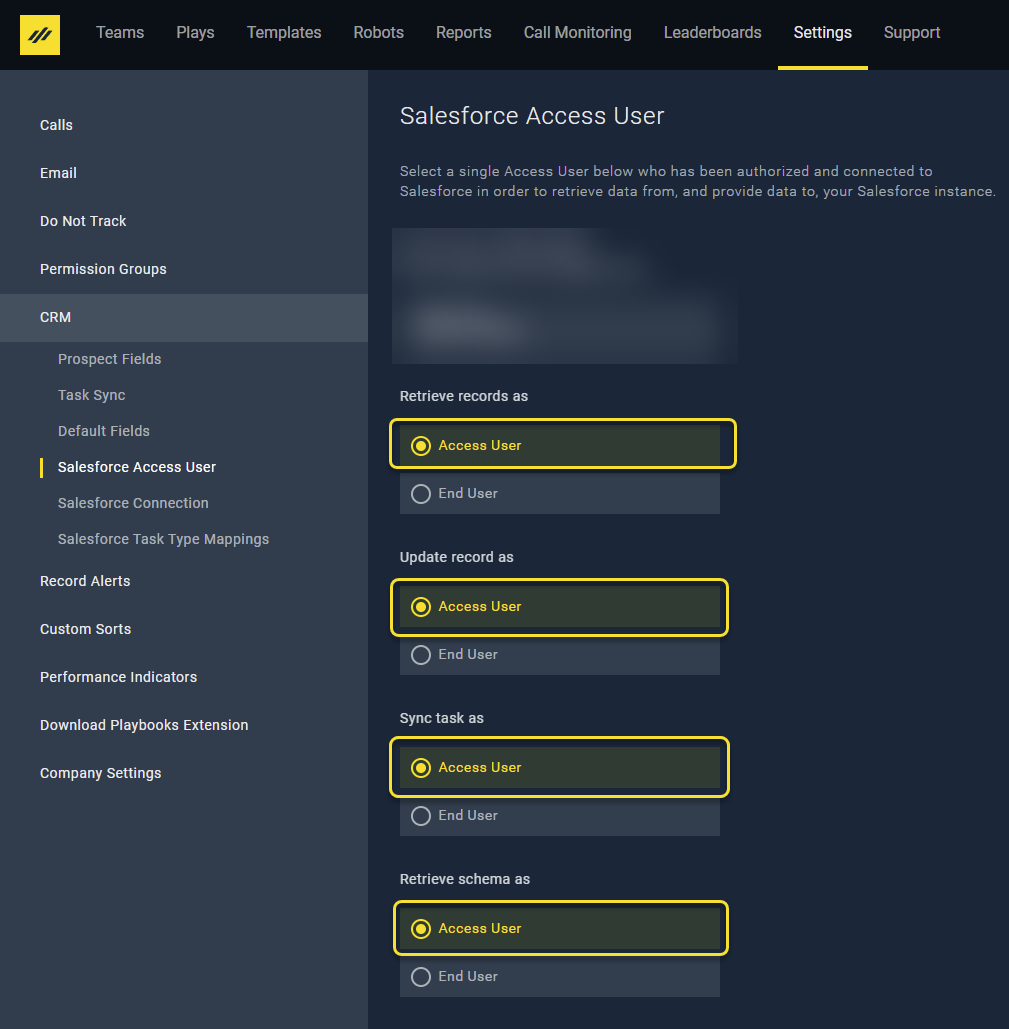
Task: Open the Teams tab
Action: point(120,33)
